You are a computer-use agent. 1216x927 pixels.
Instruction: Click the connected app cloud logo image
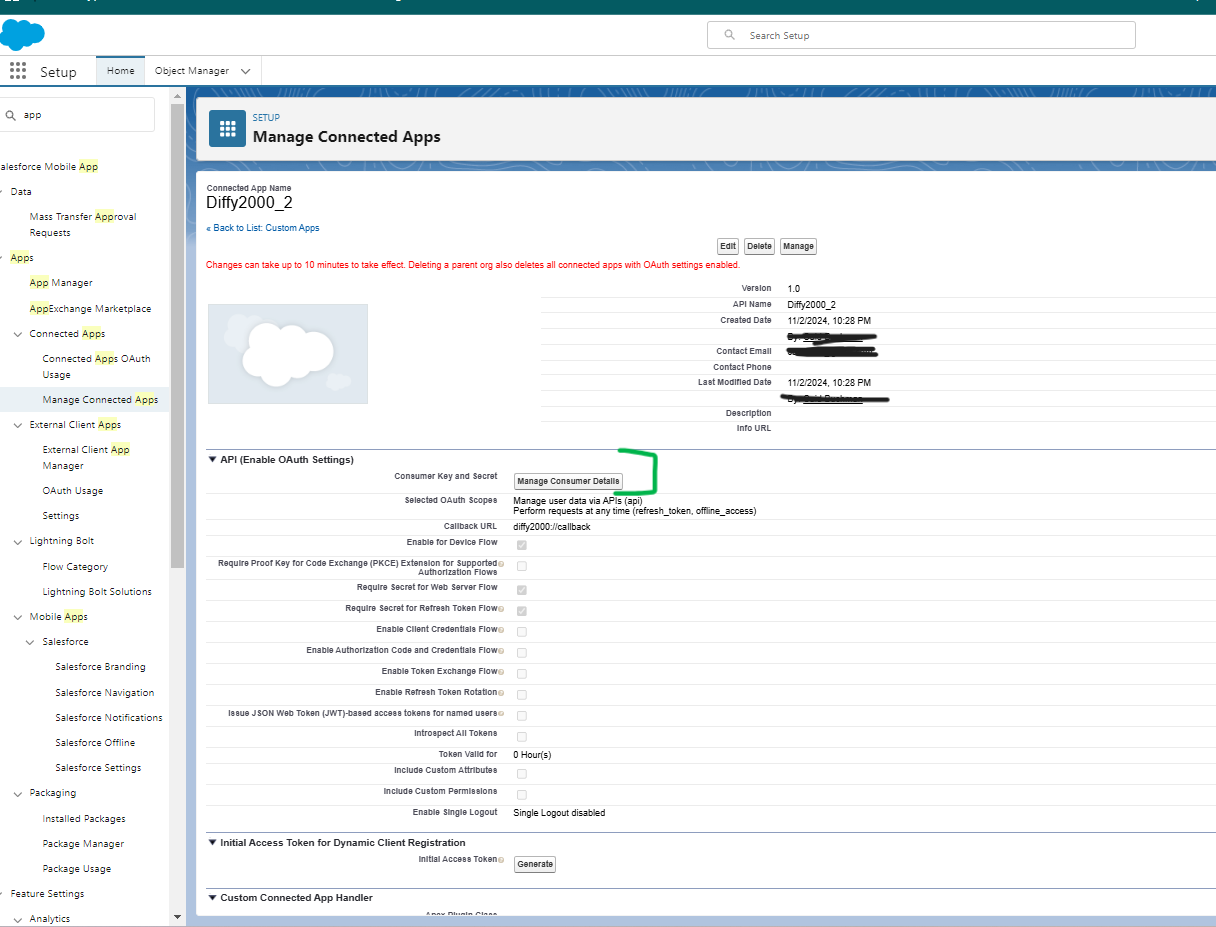pos(288,354)
